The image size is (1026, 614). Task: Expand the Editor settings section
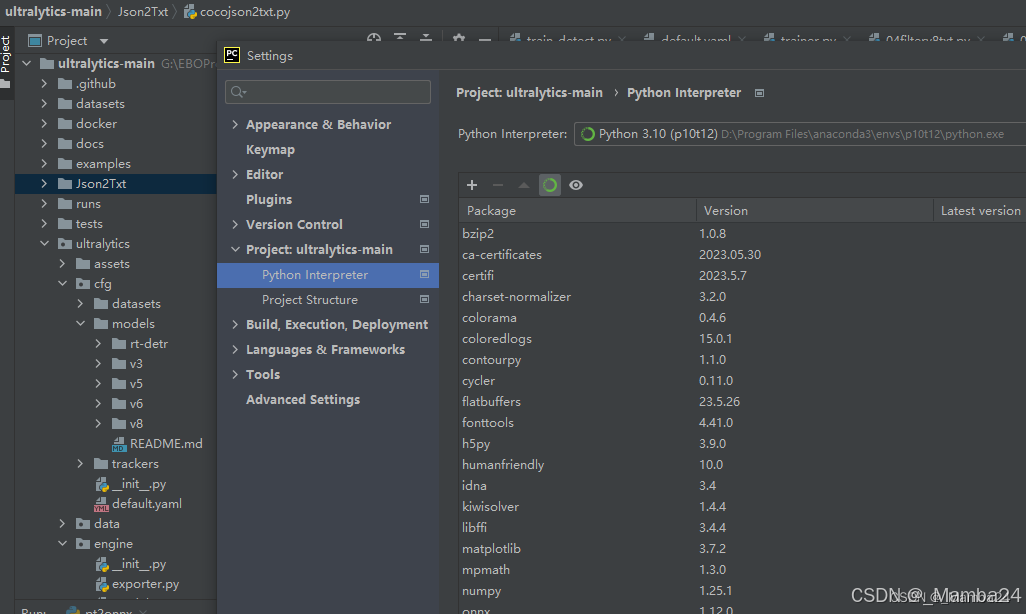235,174
